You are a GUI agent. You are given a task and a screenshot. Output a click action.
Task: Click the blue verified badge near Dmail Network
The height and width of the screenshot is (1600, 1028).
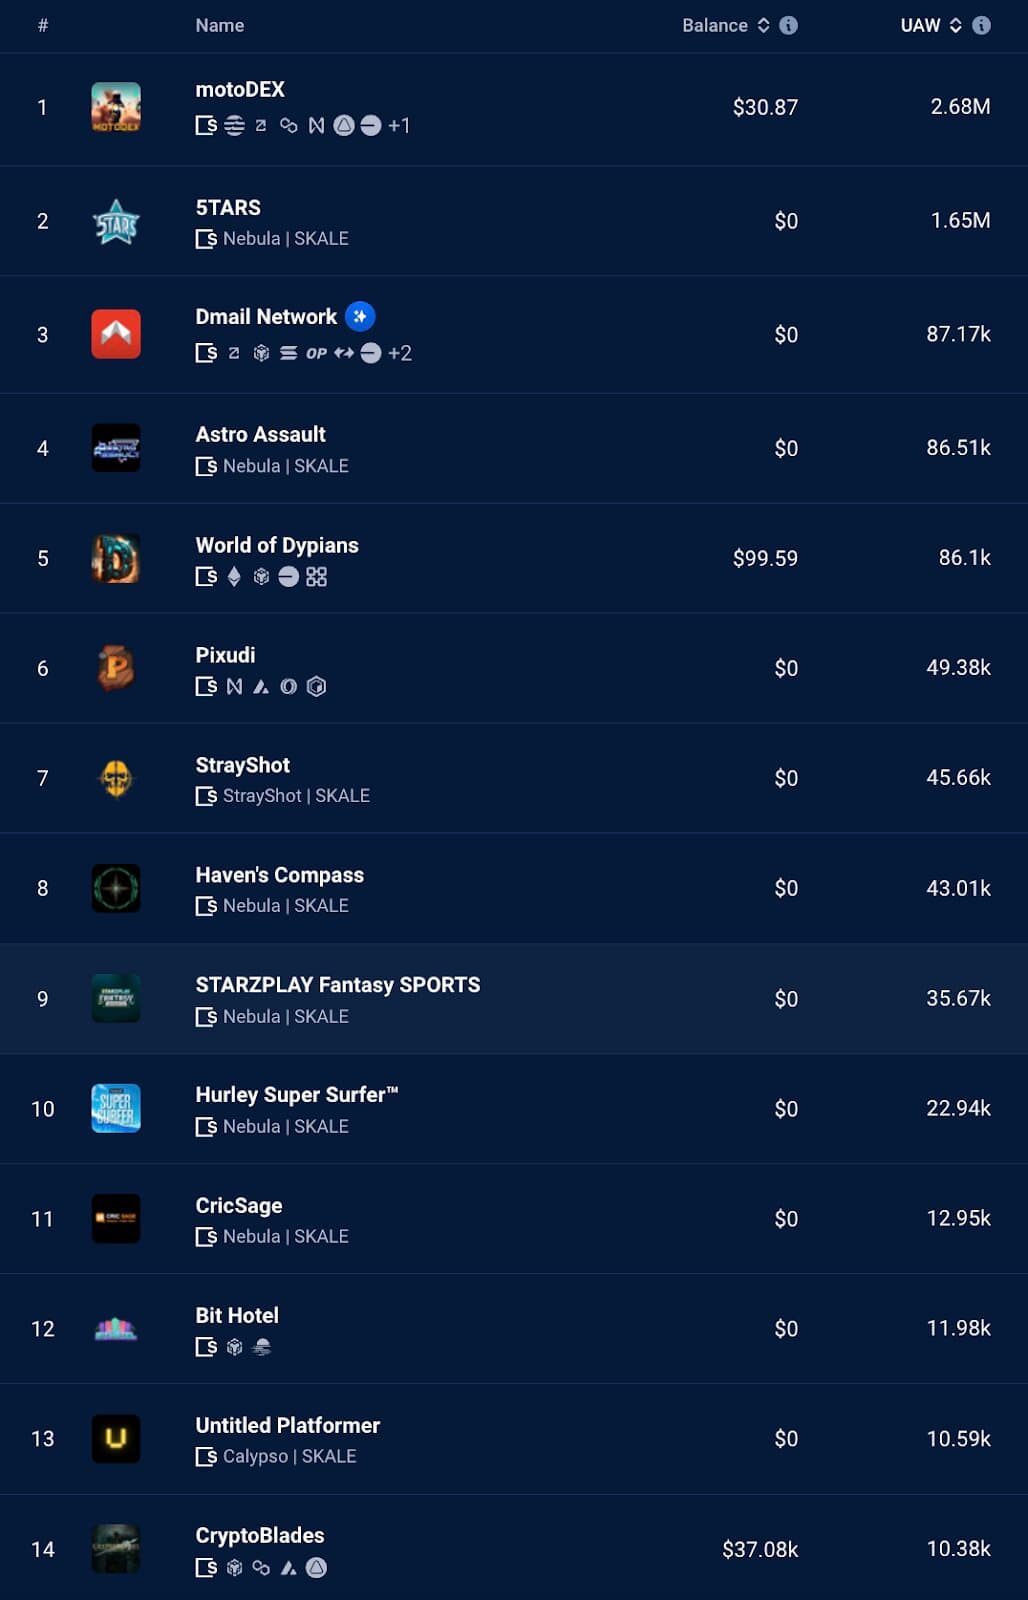click(360, 317)
